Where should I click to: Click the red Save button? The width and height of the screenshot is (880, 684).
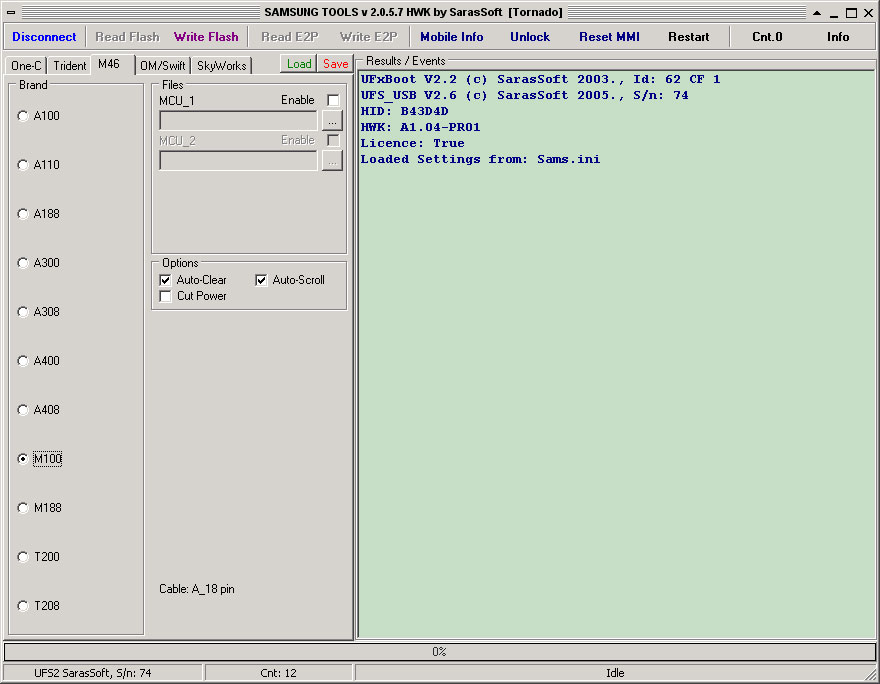point(336,64)
